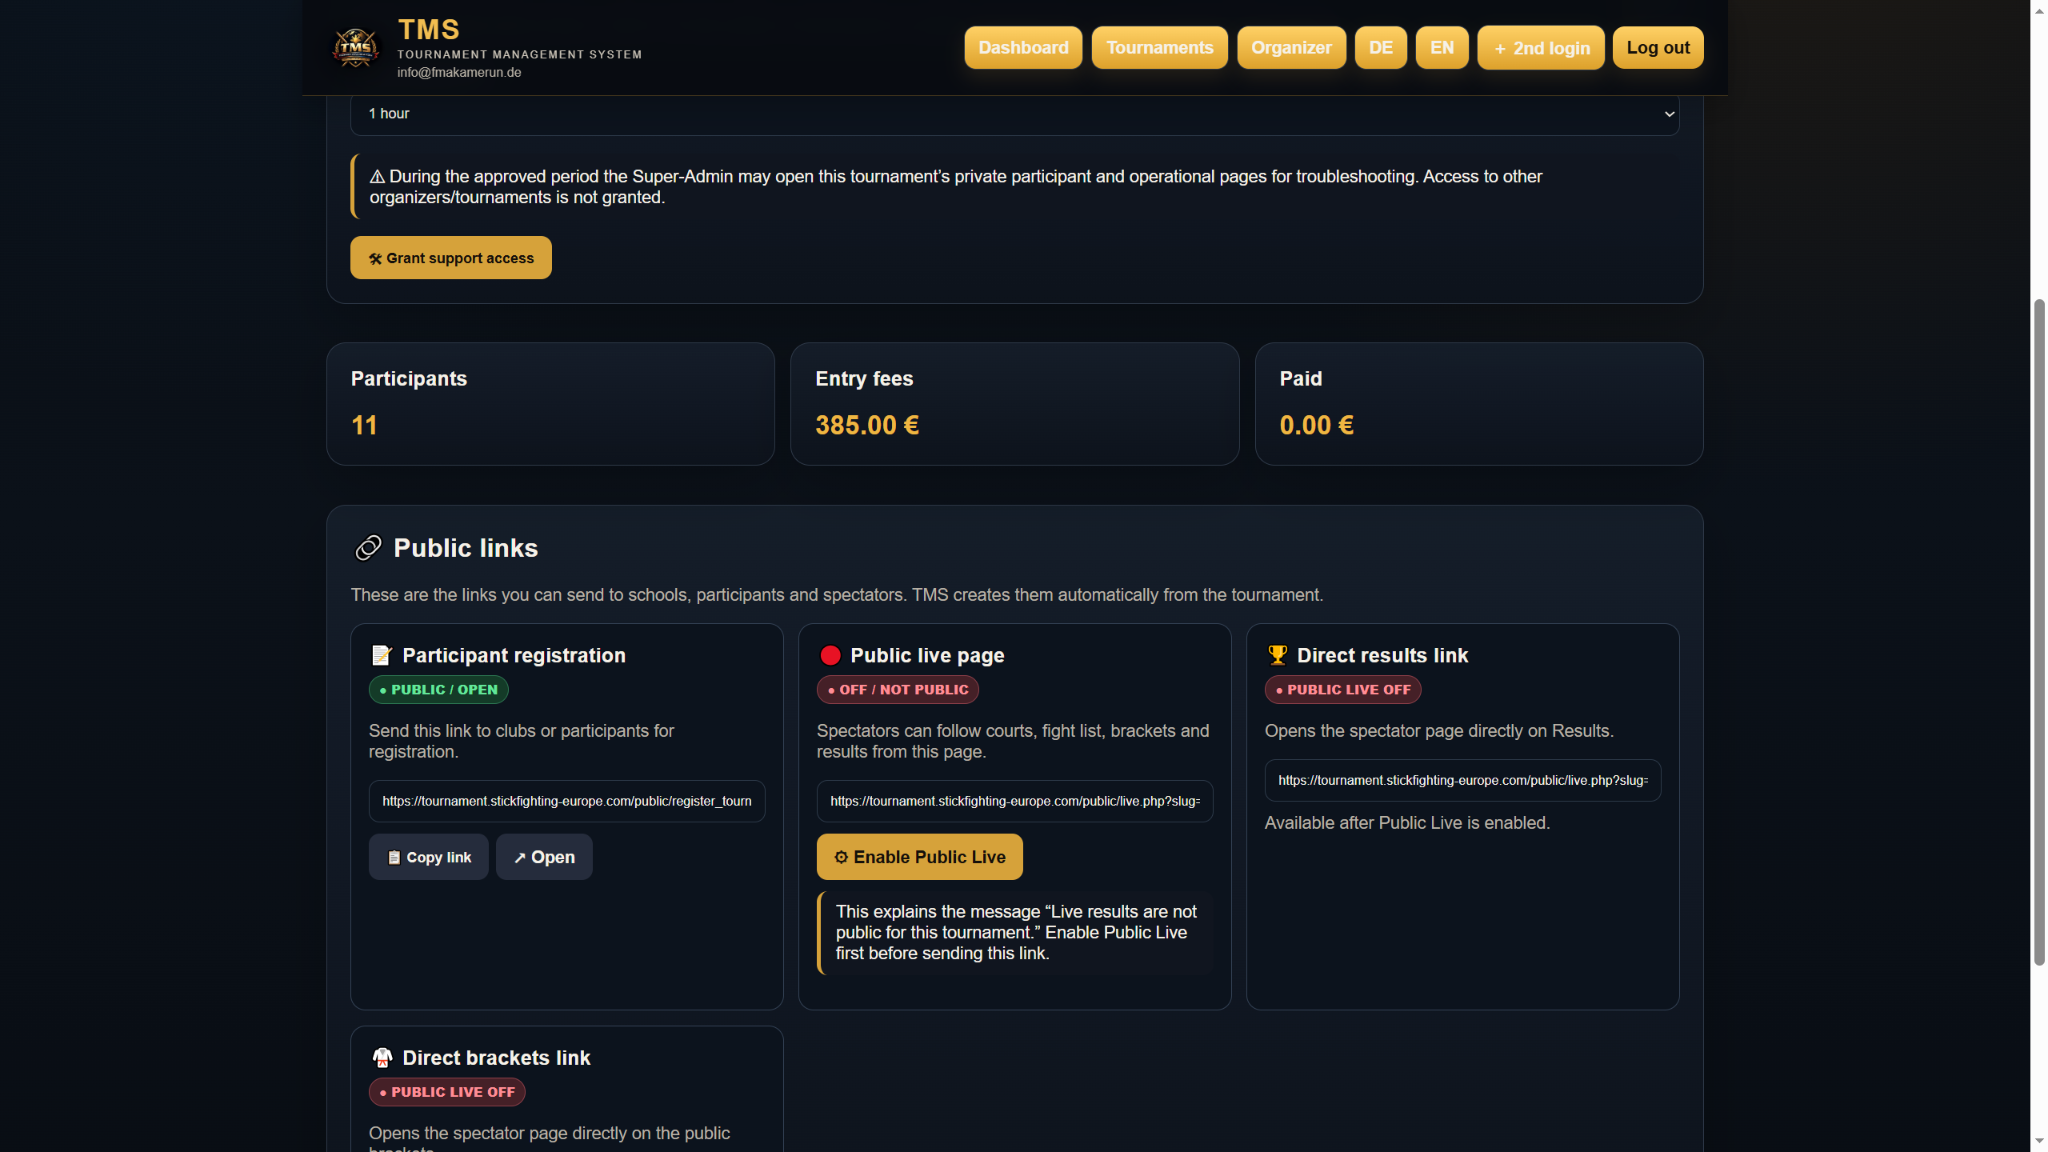The width and height of the screenshot is (2048, 1152).
Task: Click the PUBLIC LIVE OFF badge under Direct results link
Action: (x=1343, y=689)
